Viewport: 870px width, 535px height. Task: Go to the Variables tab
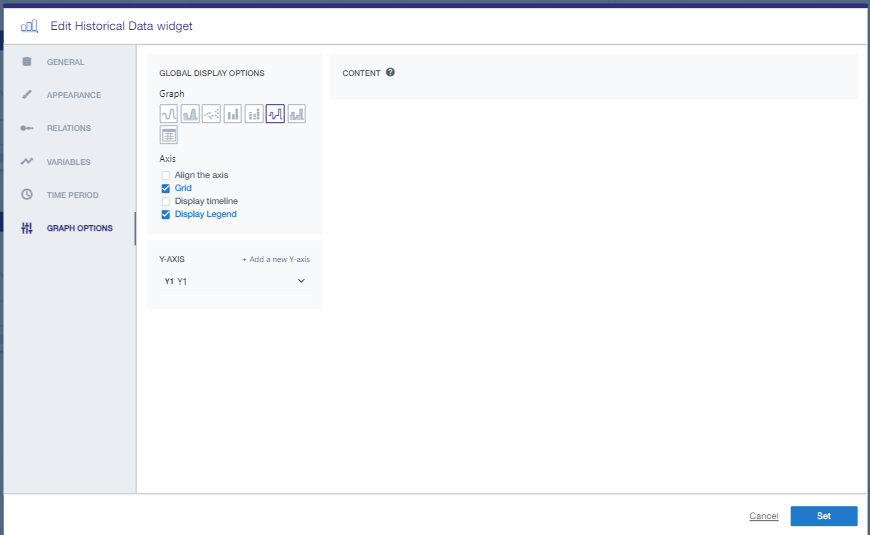click(x=70, y=161)
